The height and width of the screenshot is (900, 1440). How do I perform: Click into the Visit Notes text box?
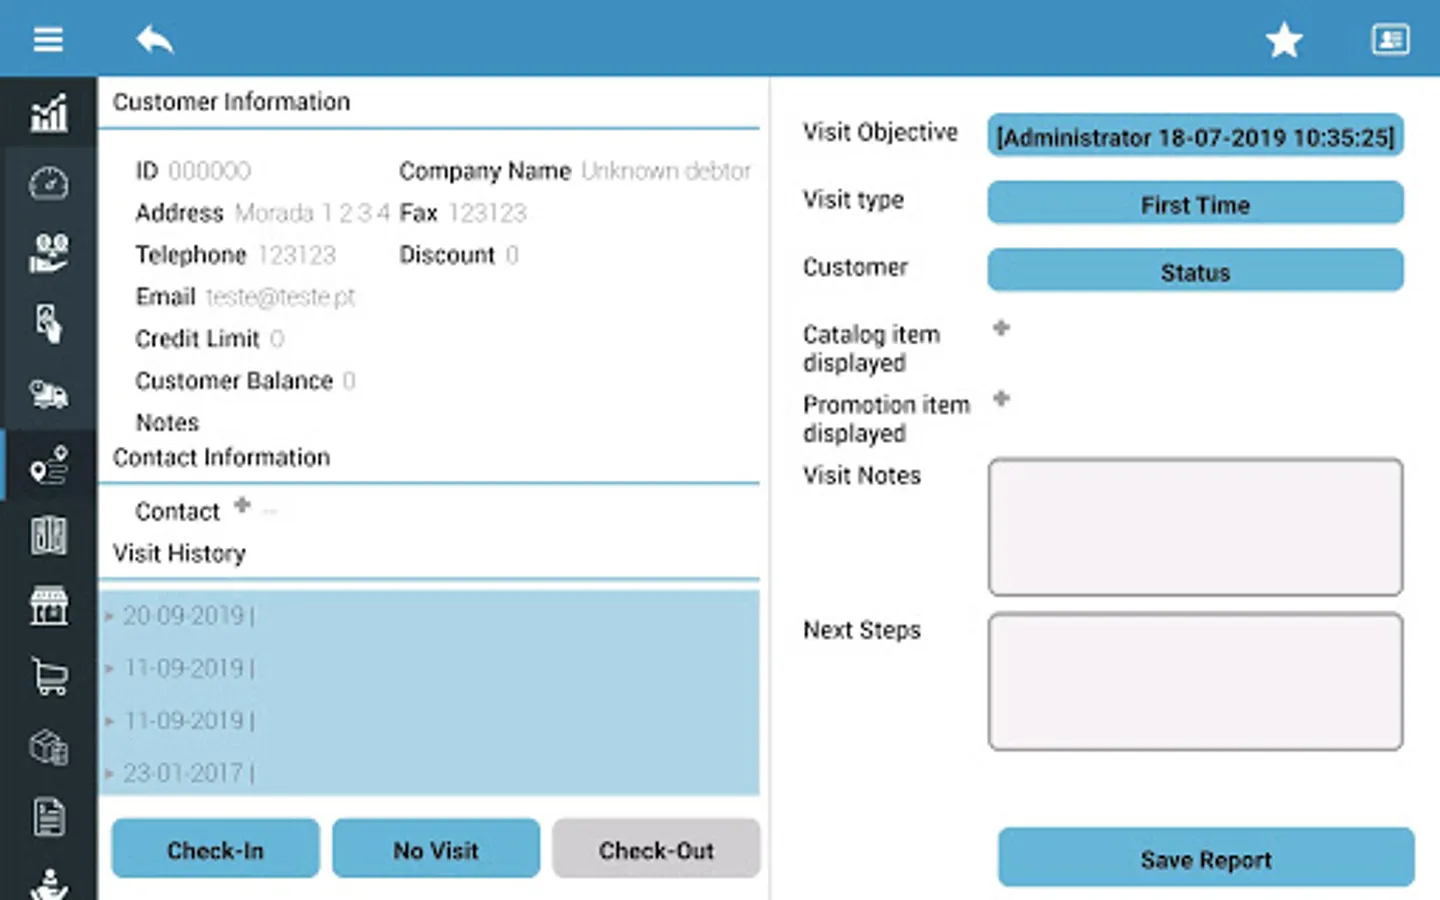pos(1195,527)
